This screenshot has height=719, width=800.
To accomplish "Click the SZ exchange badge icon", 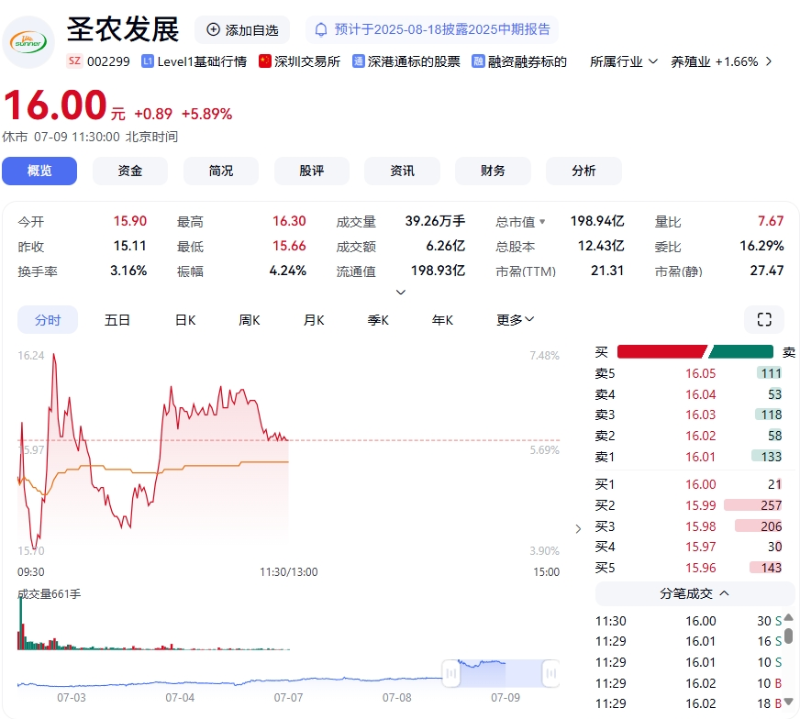I will coord(76,61).
